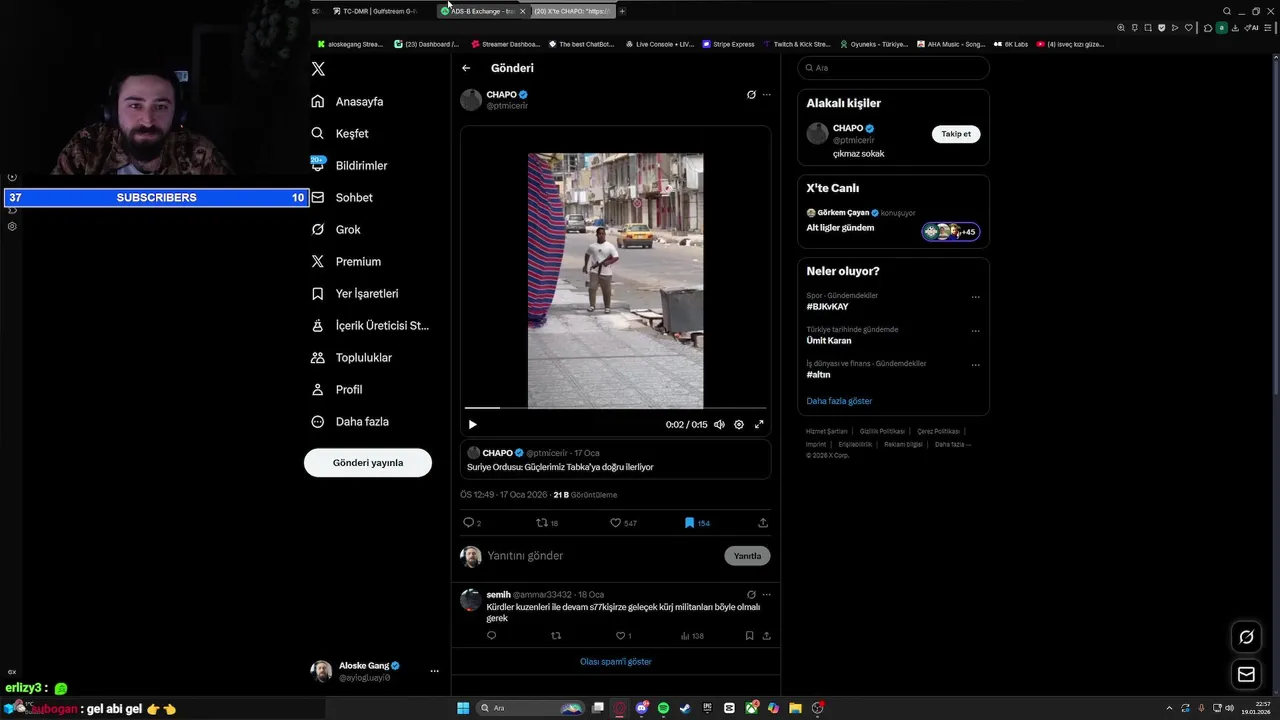Open semih reply's more options
The image size is (1280, 720).
coord(767,595)
